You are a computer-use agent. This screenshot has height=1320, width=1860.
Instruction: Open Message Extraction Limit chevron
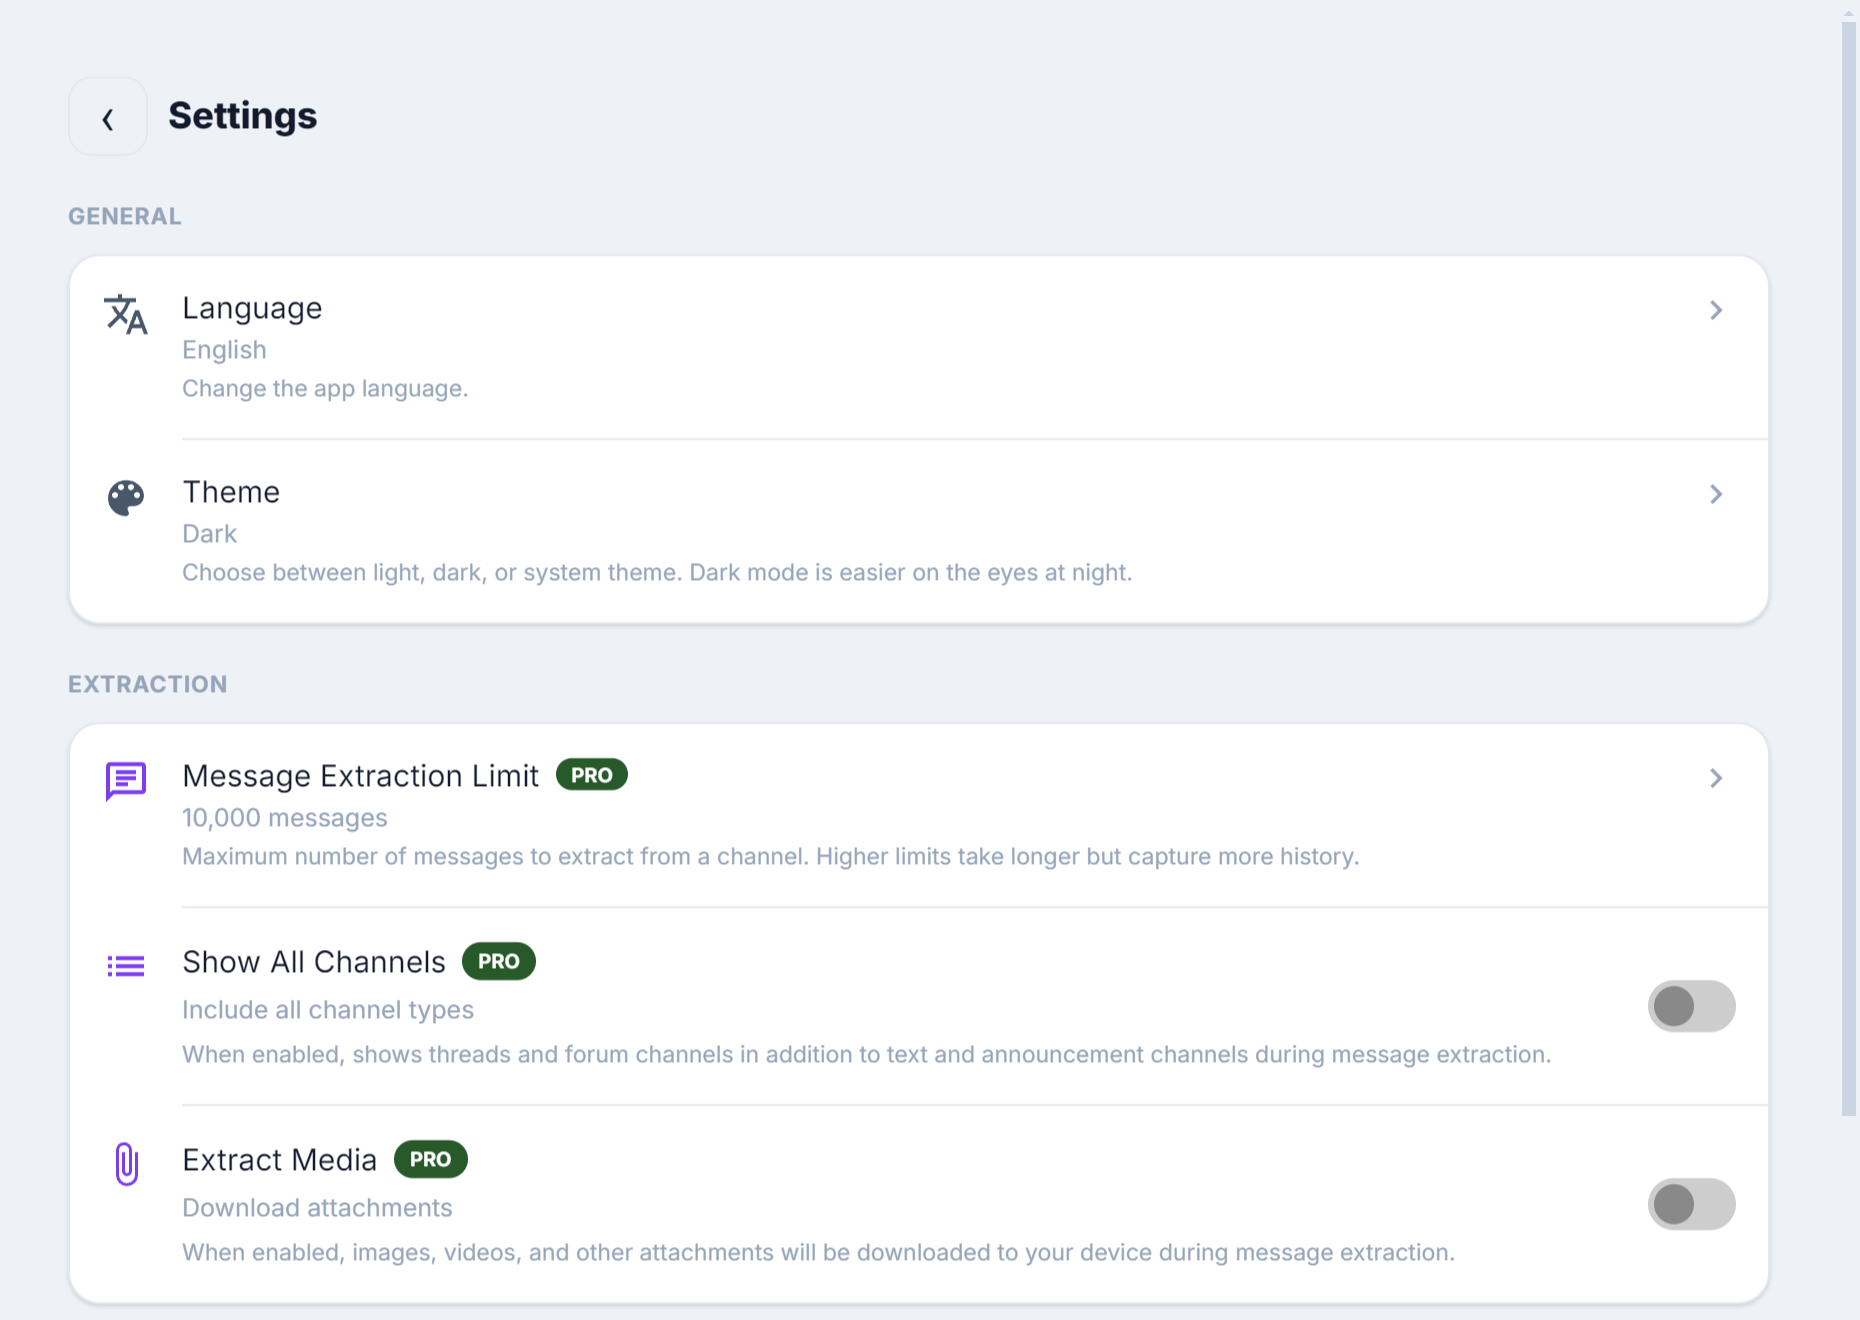[1716, 778]
